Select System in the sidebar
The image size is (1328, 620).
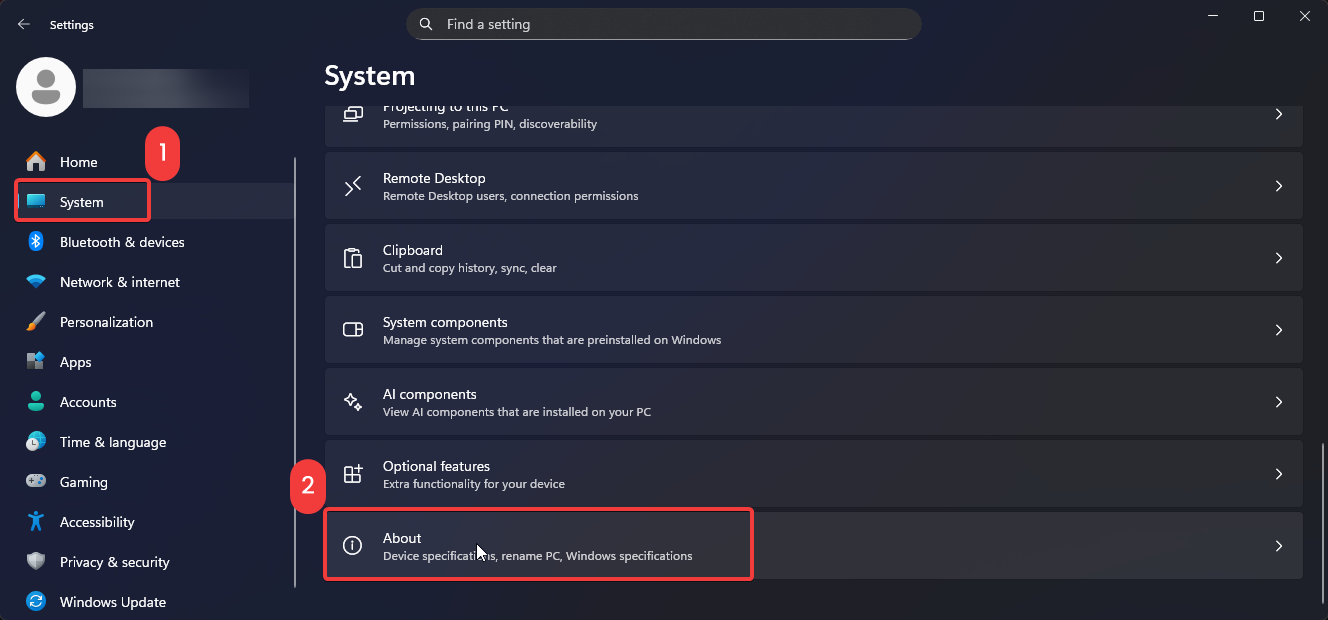(155, 202)
